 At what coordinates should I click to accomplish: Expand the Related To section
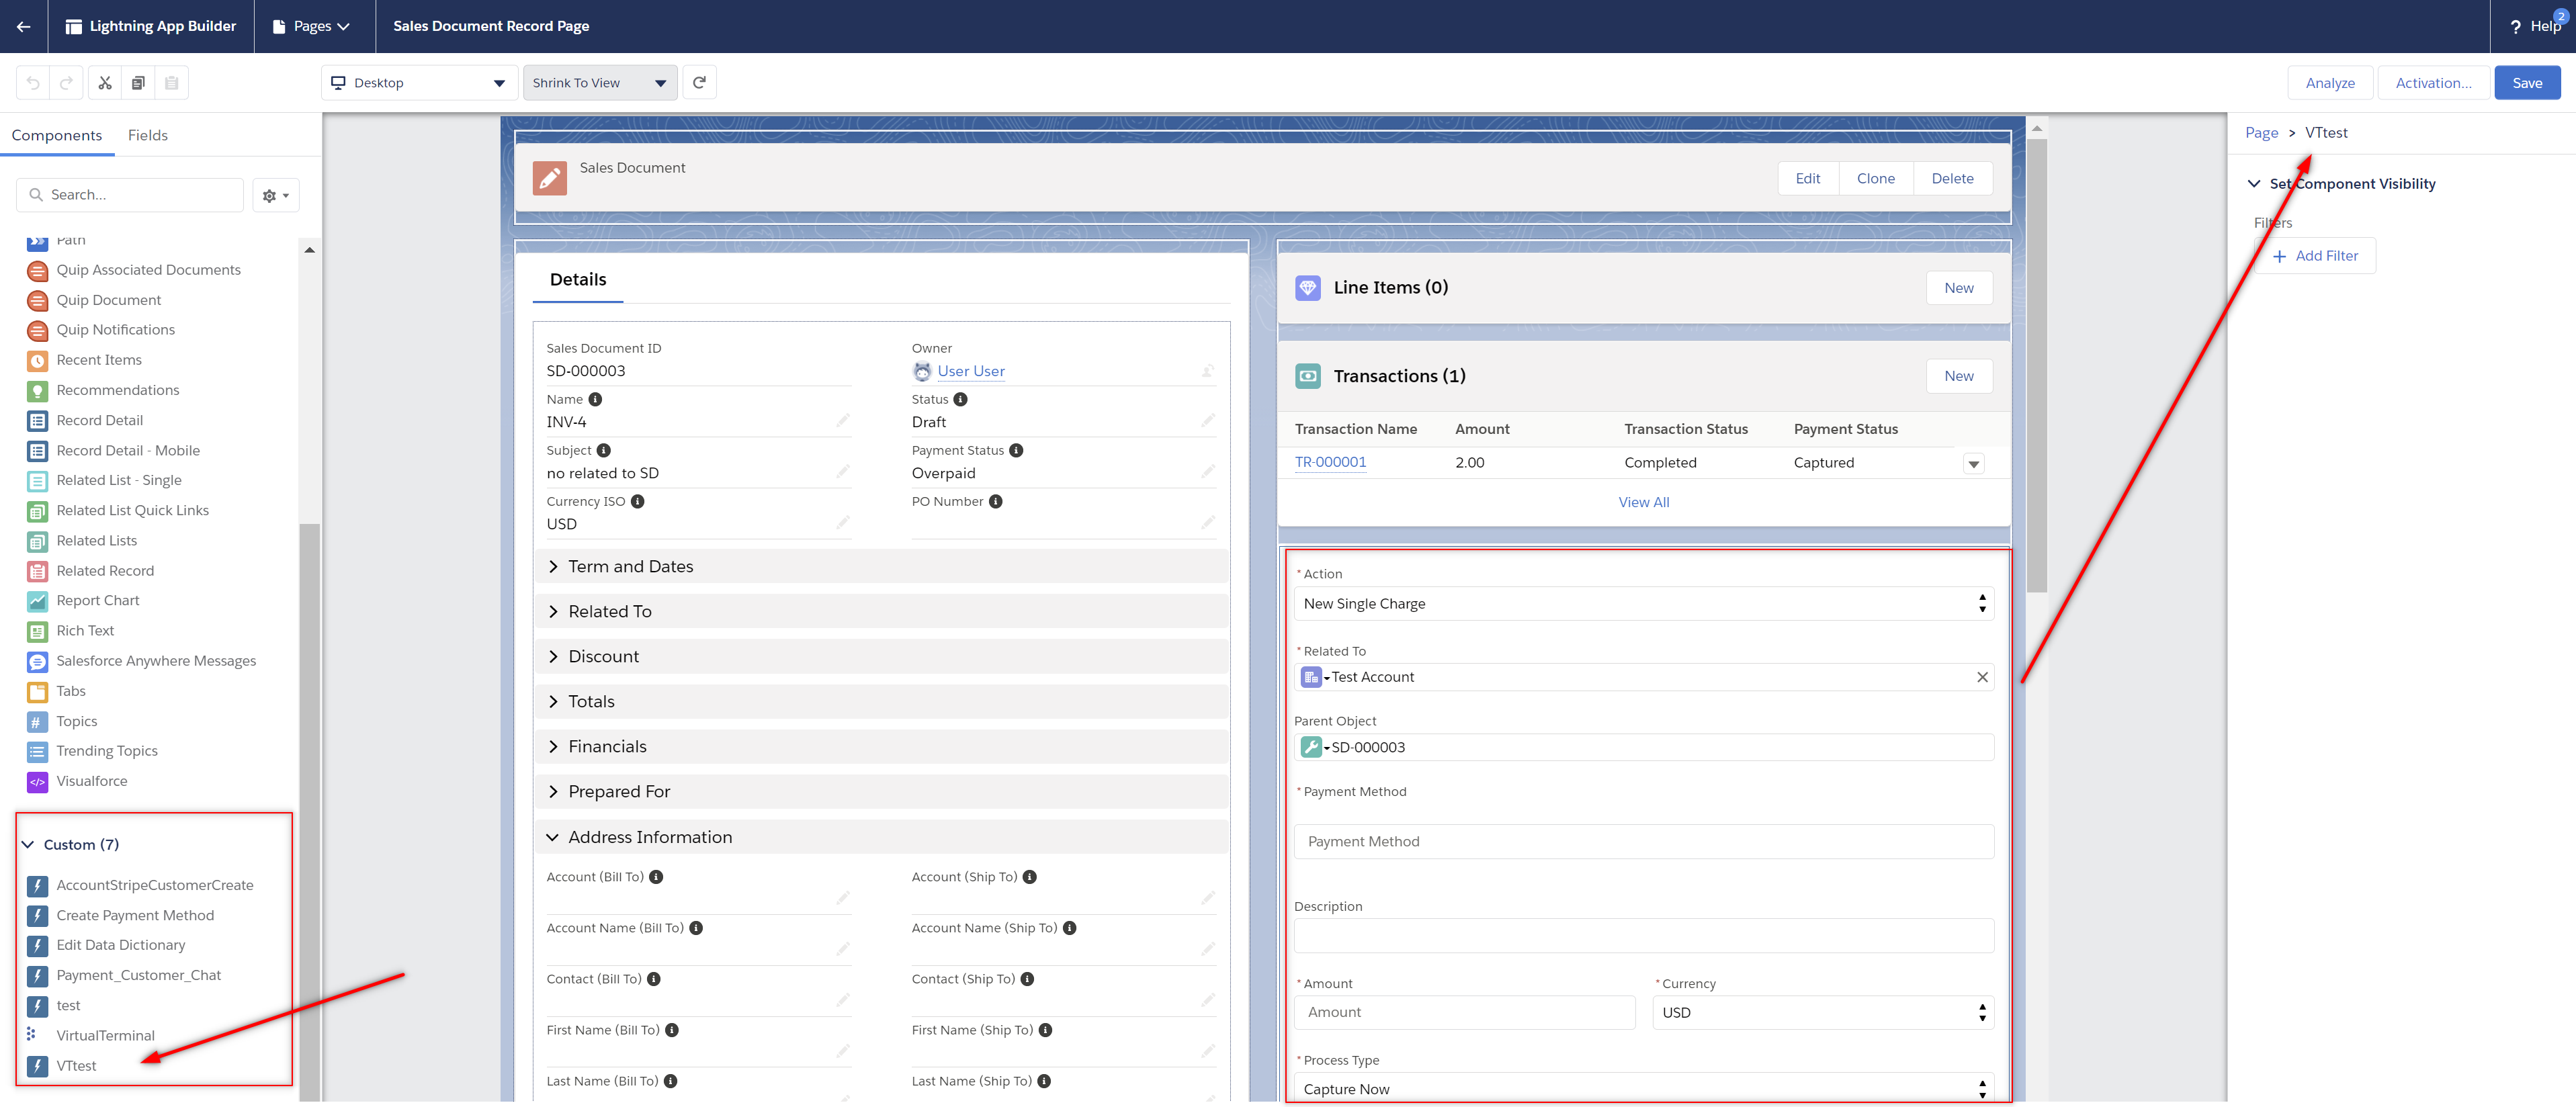(x=881, y=611)
